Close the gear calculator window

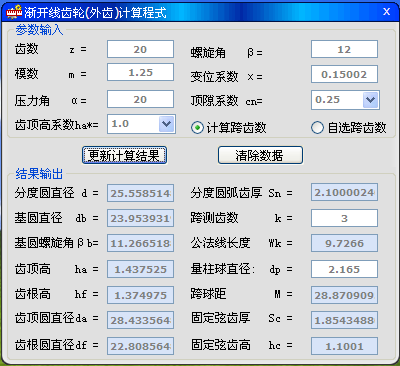click(386, 12)
